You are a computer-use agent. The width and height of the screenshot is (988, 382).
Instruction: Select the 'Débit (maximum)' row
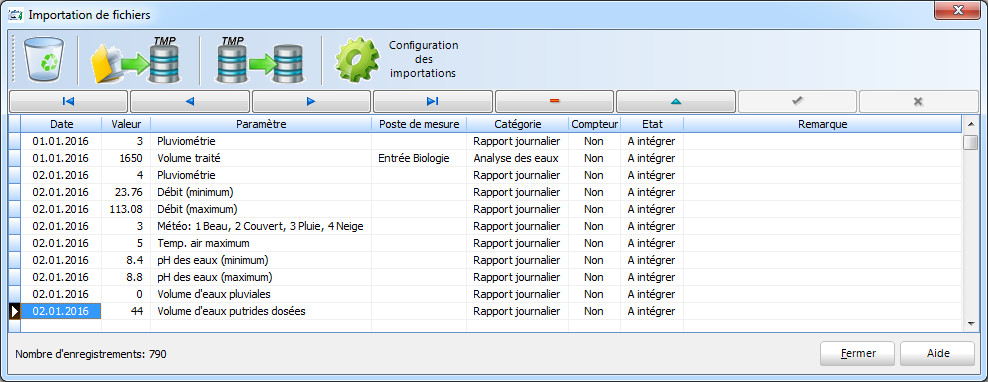click(x=491, y=209)
